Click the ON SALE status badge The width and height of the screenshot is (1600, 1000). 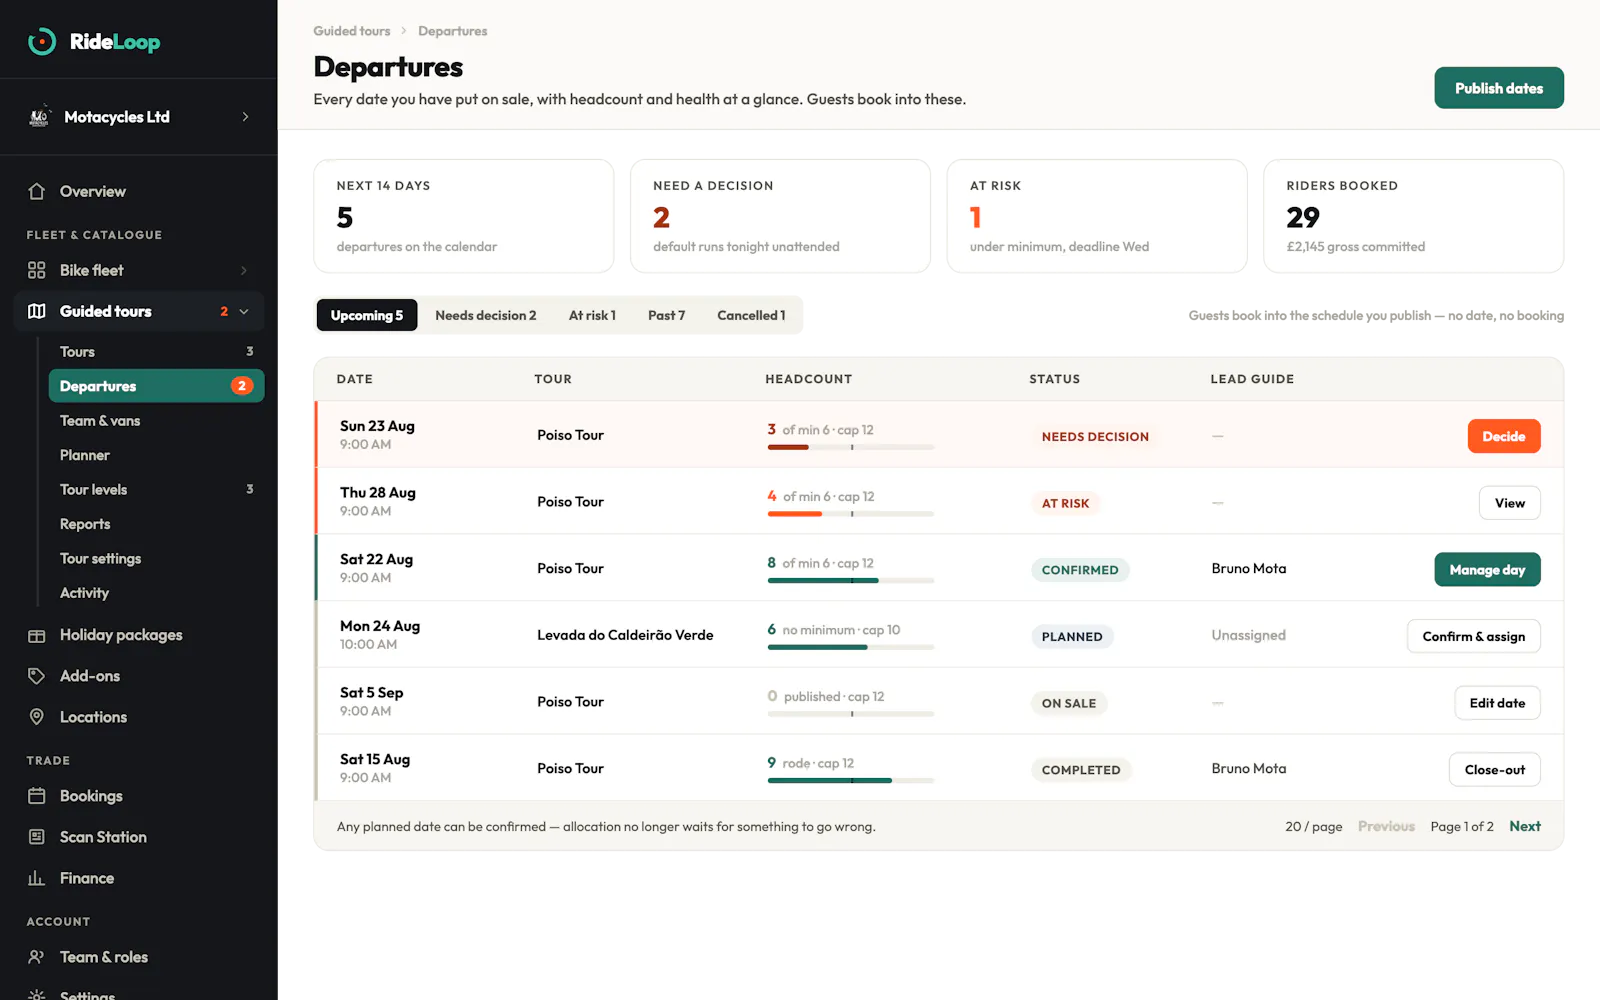(1069, 703)
